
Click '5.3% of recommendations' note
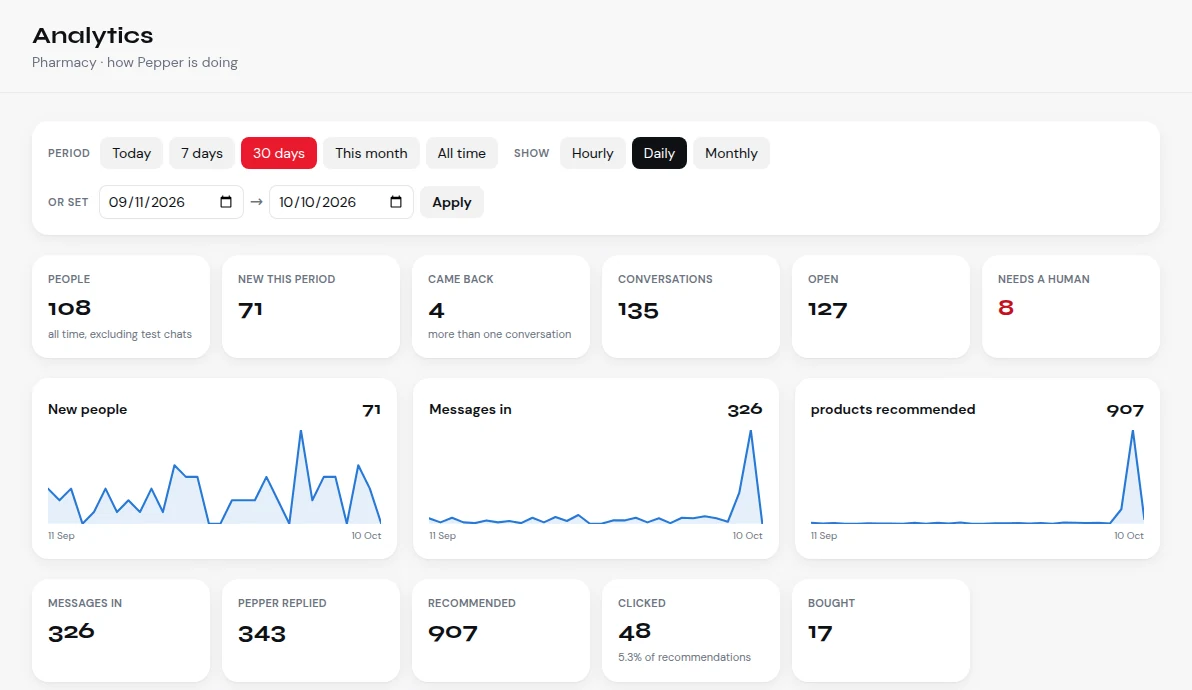coord(684,657)
